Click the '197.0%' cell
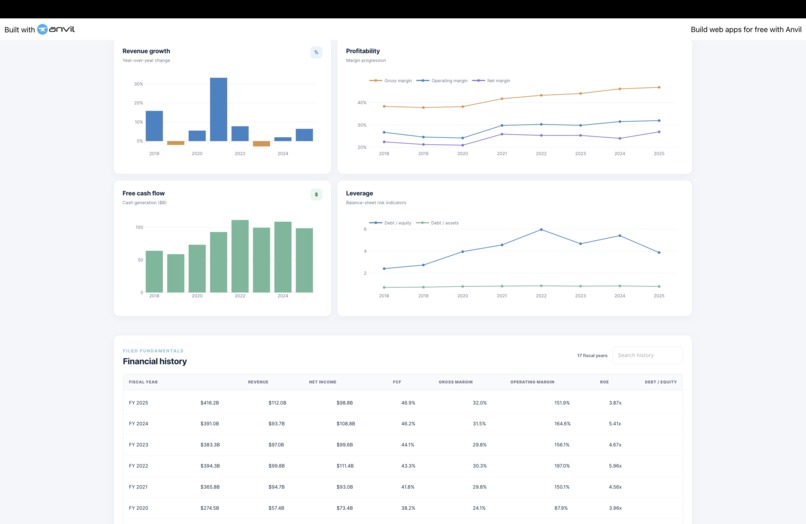 click(x=562, y=466)
